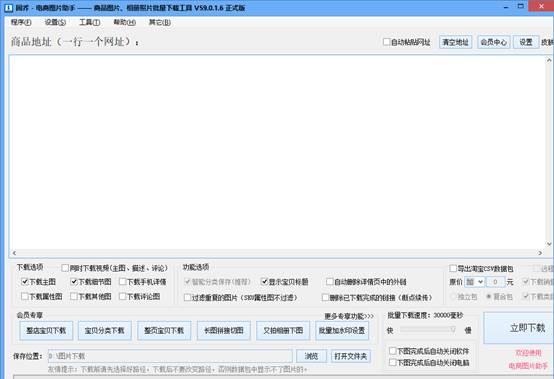This screenshot has height=379, width=554.
Task: Click the horizontal scrollbar's right arrow
Action: tap(540, 253)
